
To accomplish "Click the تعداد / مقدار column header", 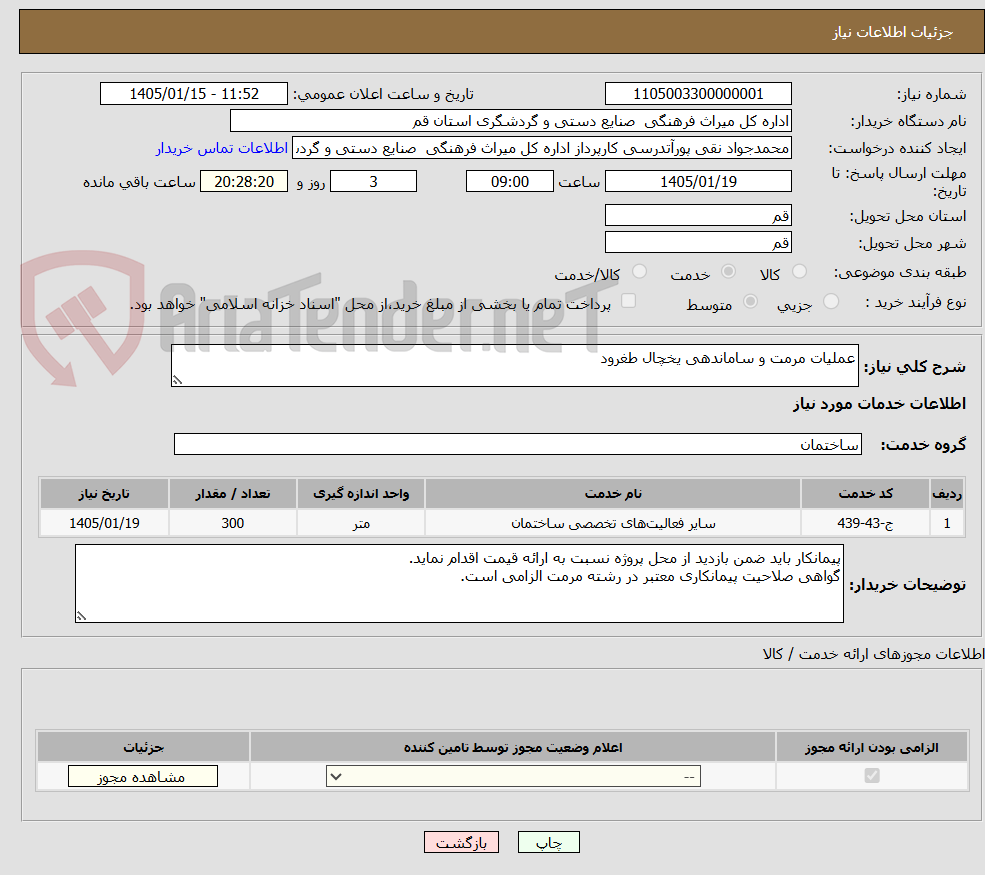I will coord(232,494).
